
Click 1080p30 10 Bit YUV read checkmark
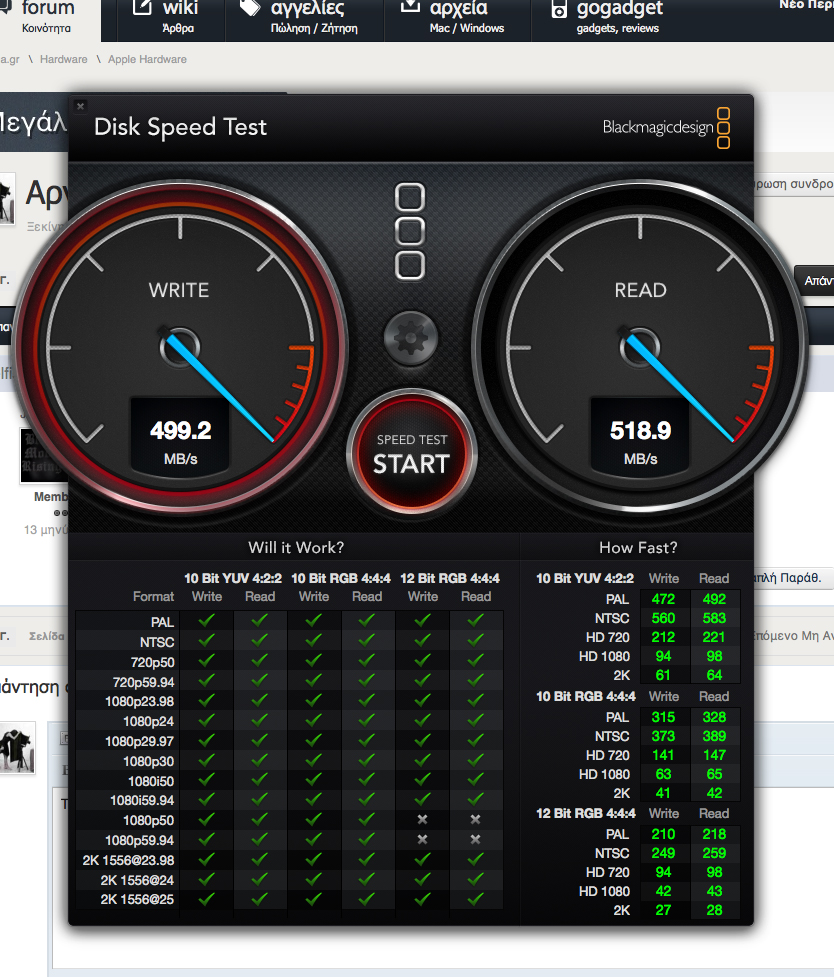coord(260,760)
